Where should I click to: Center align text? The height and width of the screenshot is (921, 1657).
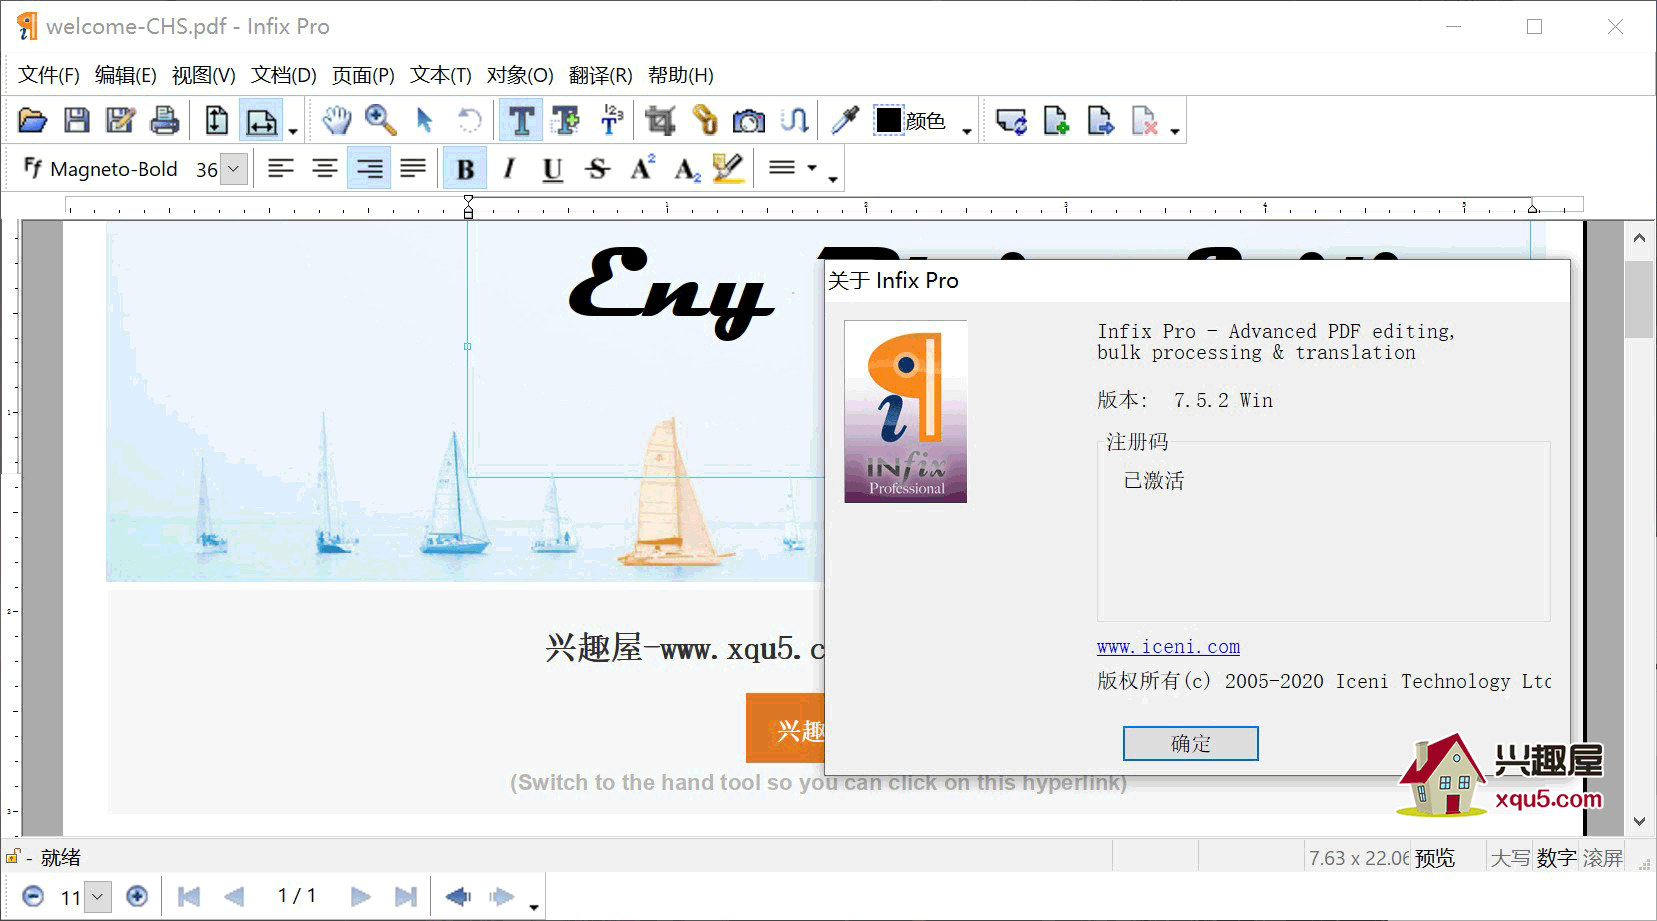pyautogui.click(x=325, y=169)
